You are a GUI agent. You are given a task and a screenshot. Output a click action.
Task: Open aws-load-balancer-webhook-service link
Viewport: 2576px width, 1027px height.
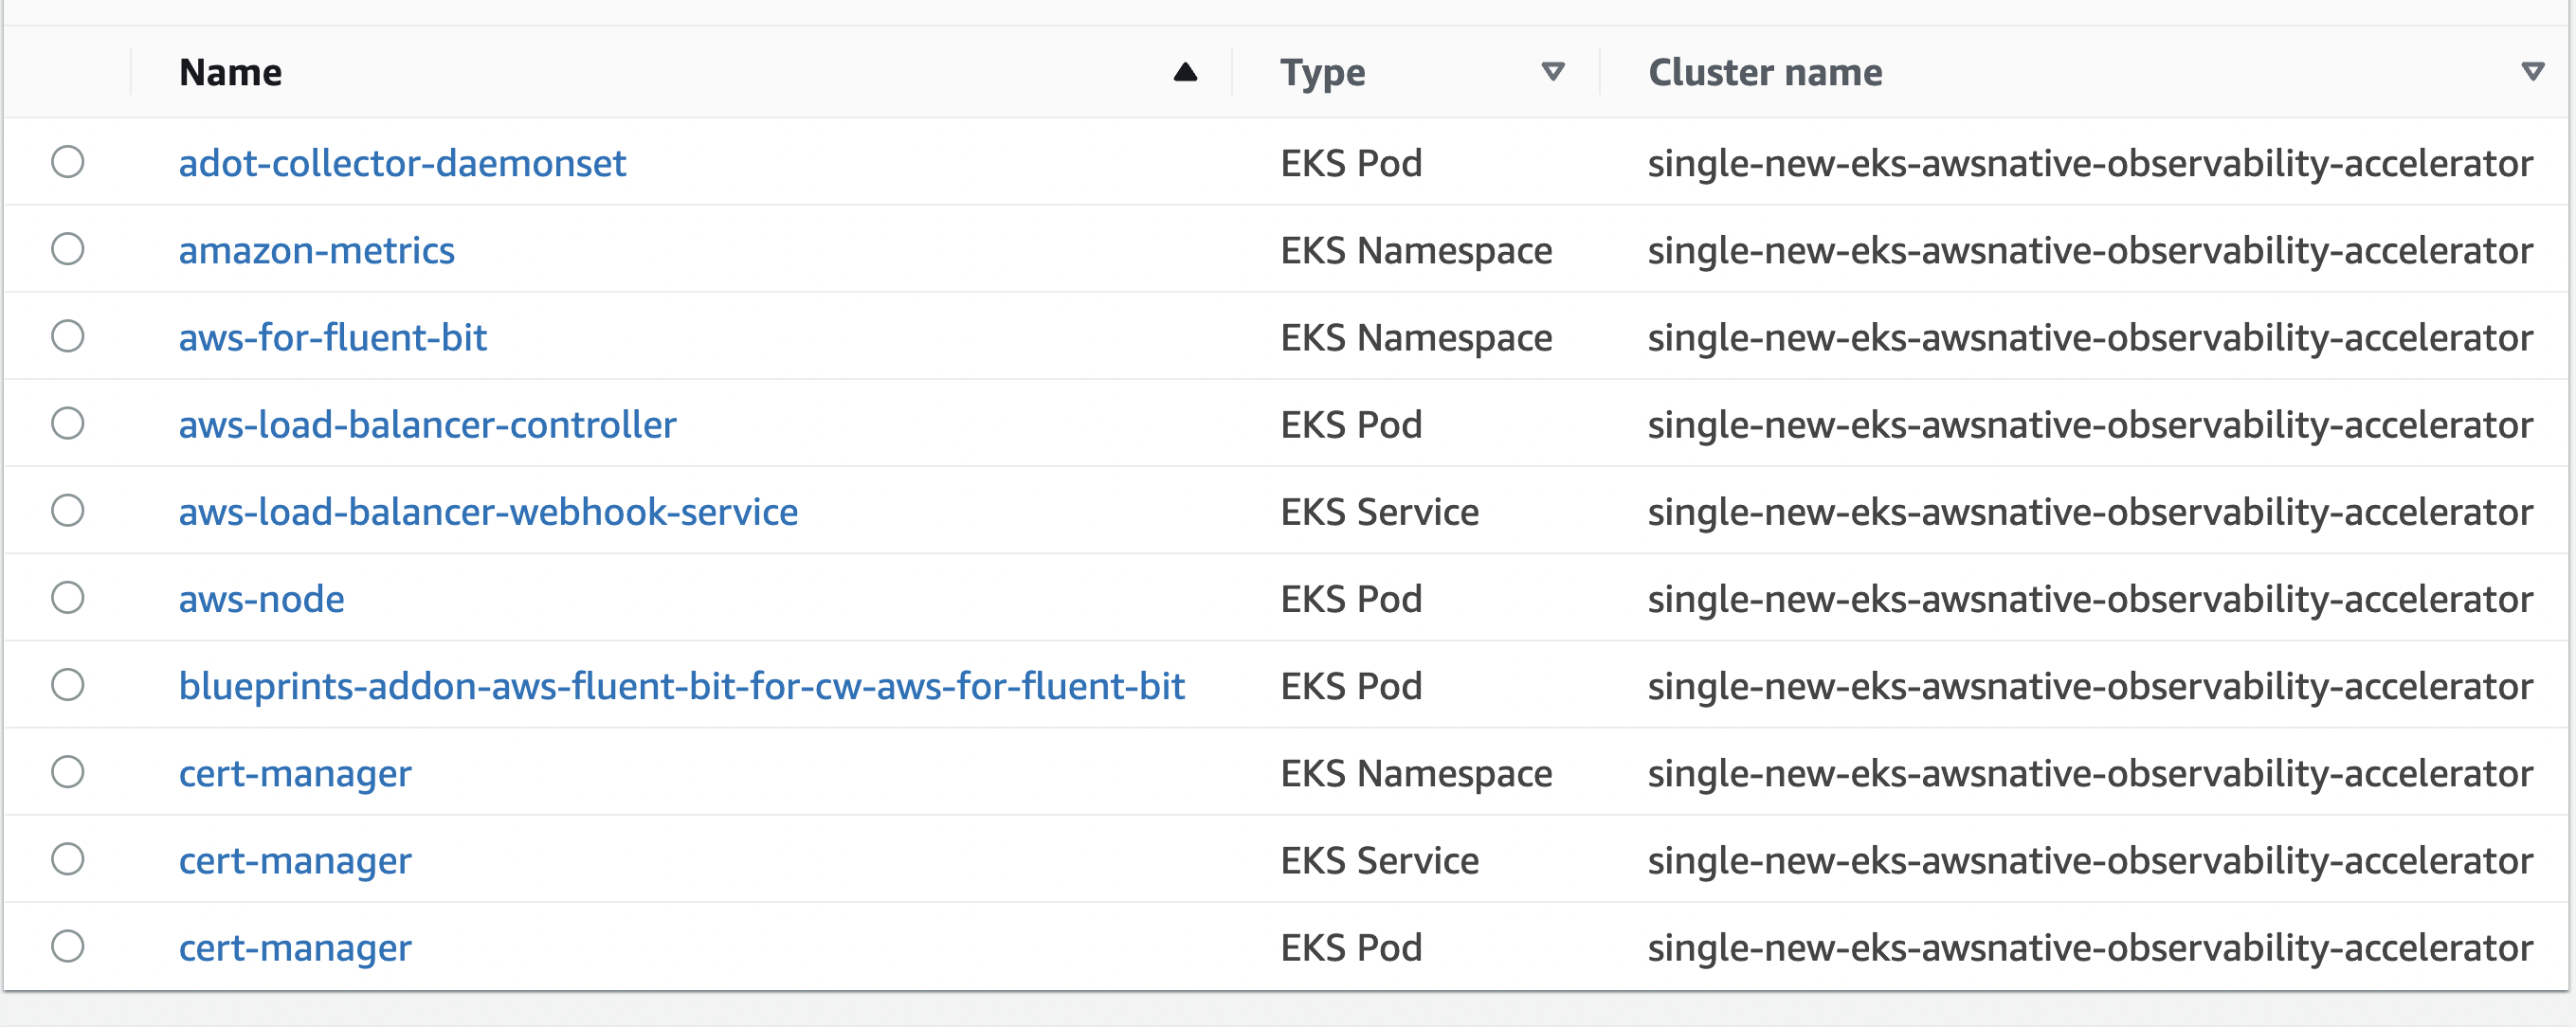point(488,512)
